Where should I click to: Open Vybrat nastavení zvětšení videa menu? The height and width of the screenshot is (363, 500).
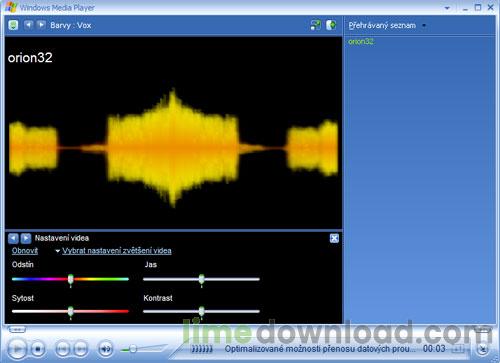pos(113,251)
